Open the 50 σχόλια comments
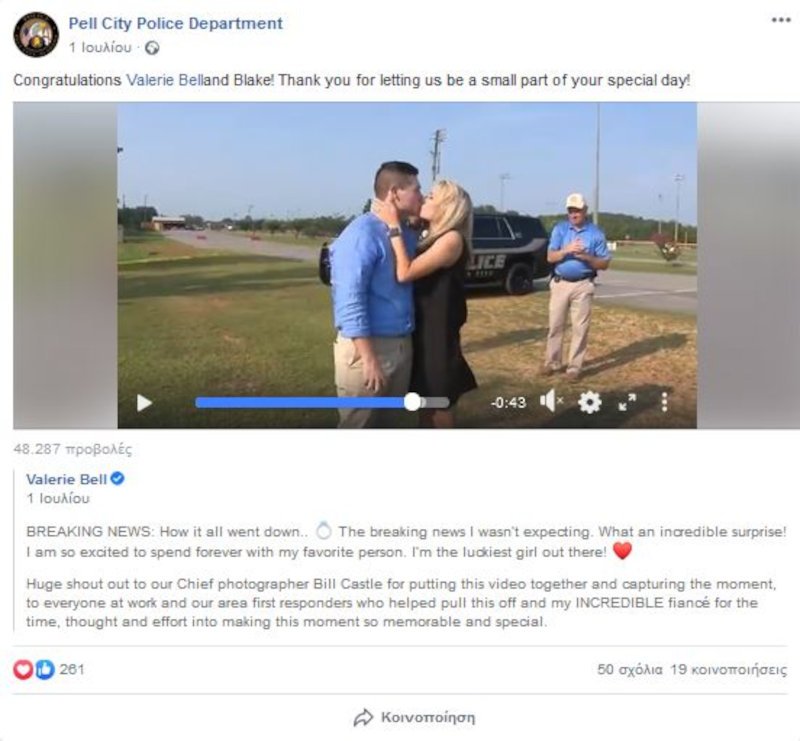This screenshot has width=800, height=741. [x=630, y=670]
